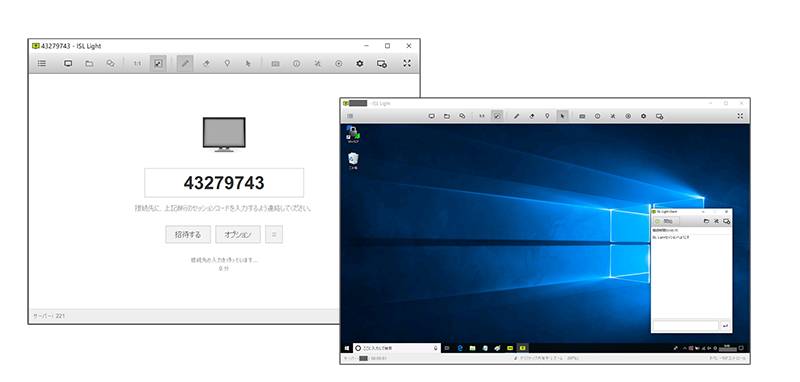Viewport: 800px width, 382px height.
Task: Click send enter button in ISL Light Client
Action: 726,325
